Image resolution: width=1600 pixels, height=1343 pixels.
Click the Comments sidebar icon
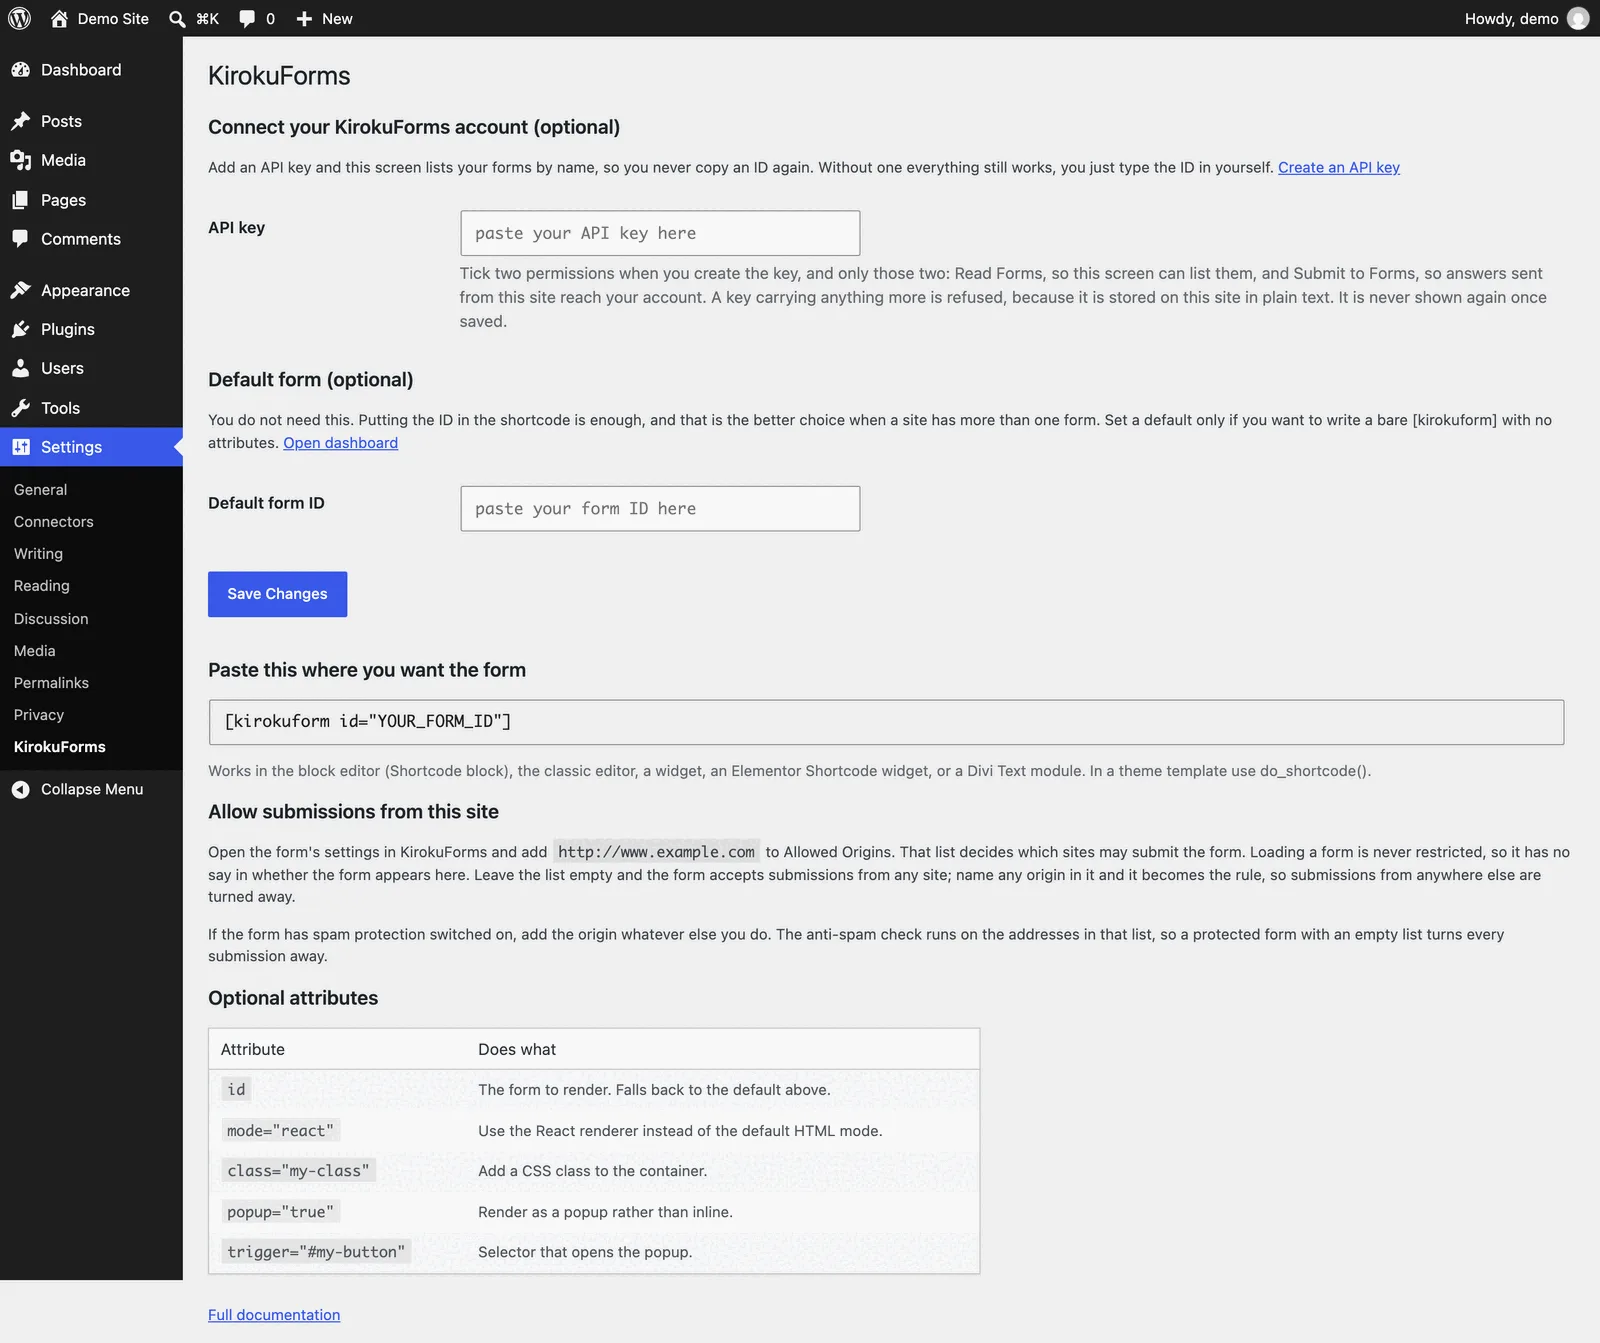[x=20, y=239]
